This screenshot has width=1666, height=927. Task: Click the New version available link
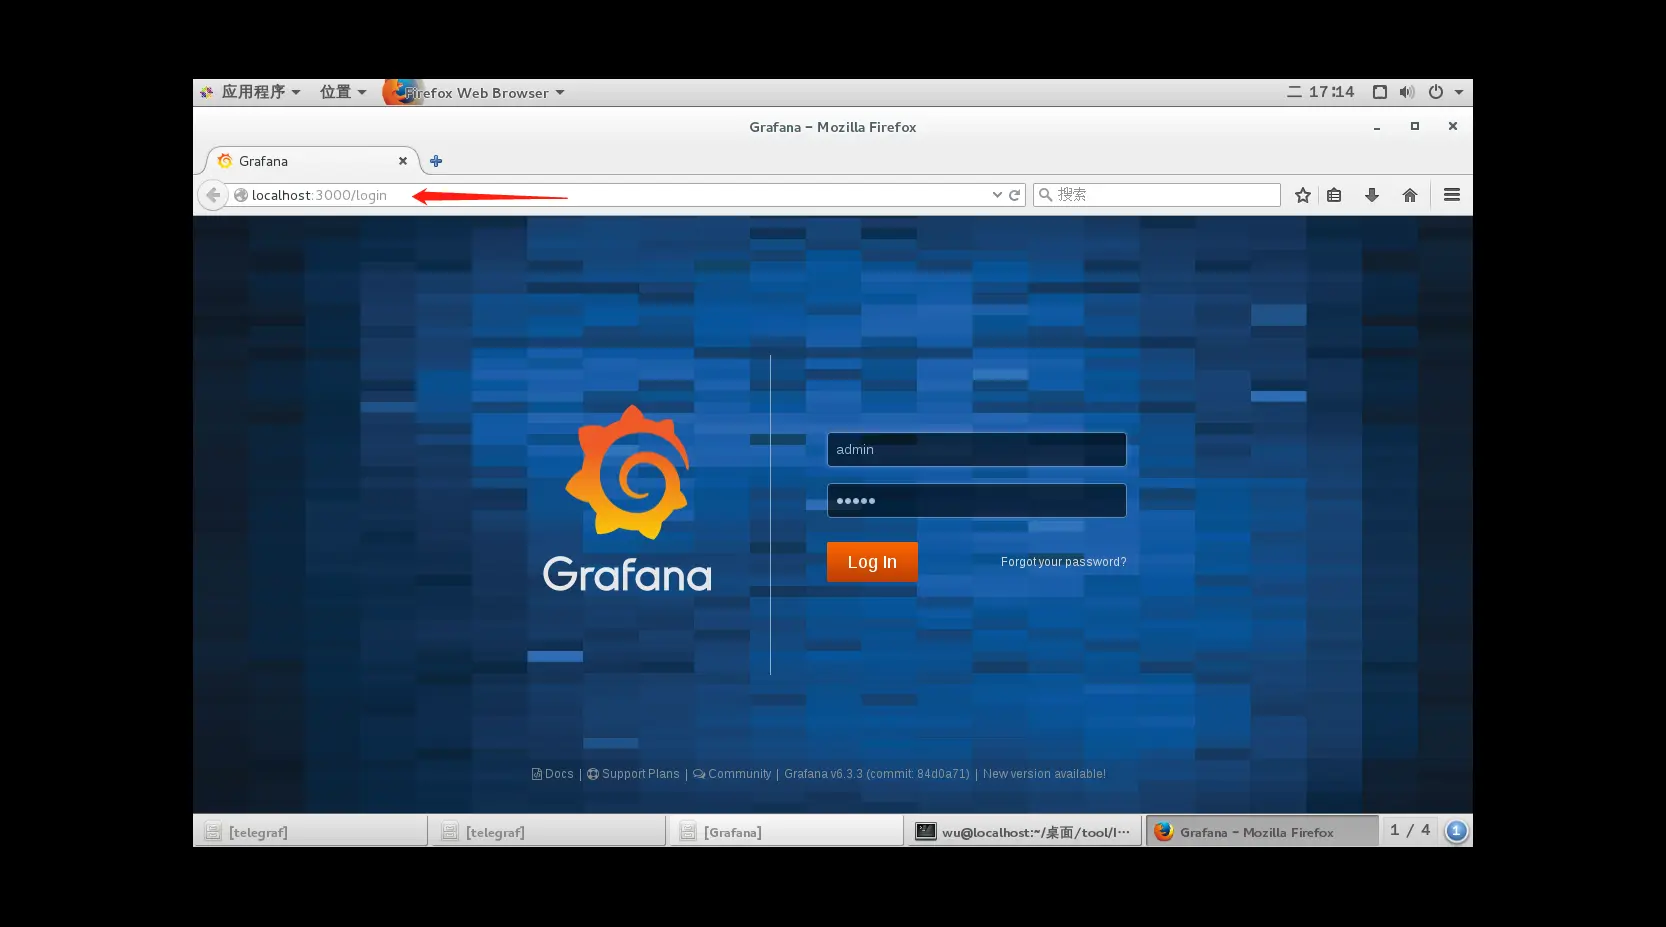click(1044, 774)
